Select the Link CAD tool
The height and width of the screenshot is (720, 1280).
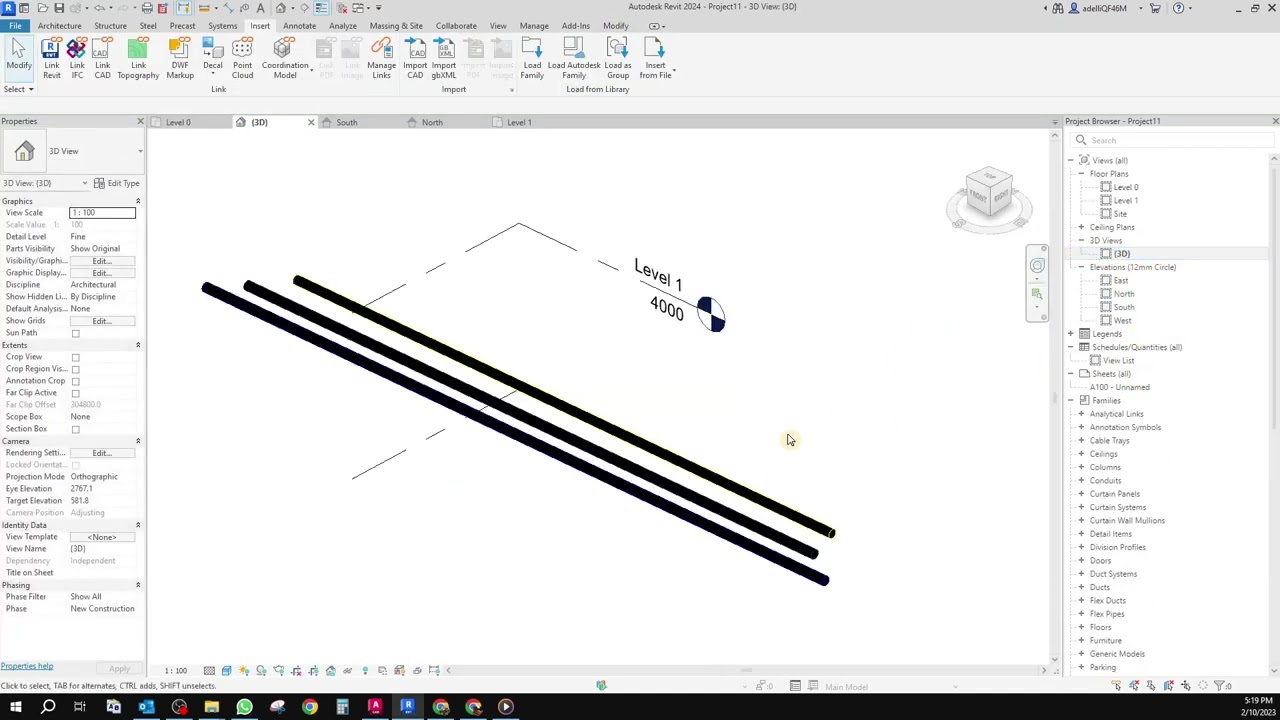[x=102, y=58]
